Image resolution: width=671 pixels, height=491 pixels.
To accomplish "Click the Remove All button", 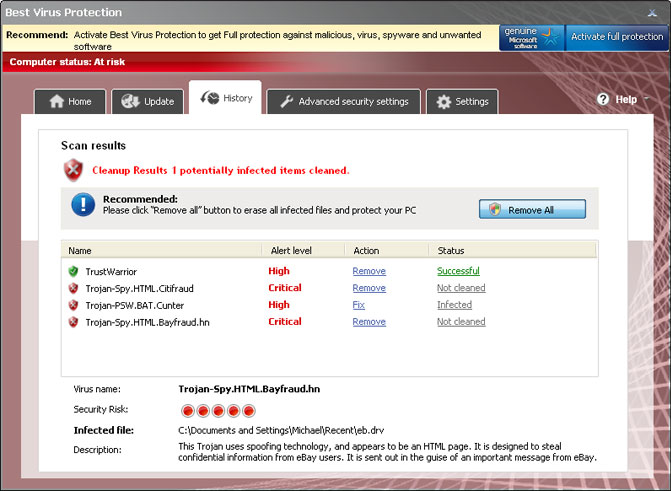I will click(x=532, y=209).
